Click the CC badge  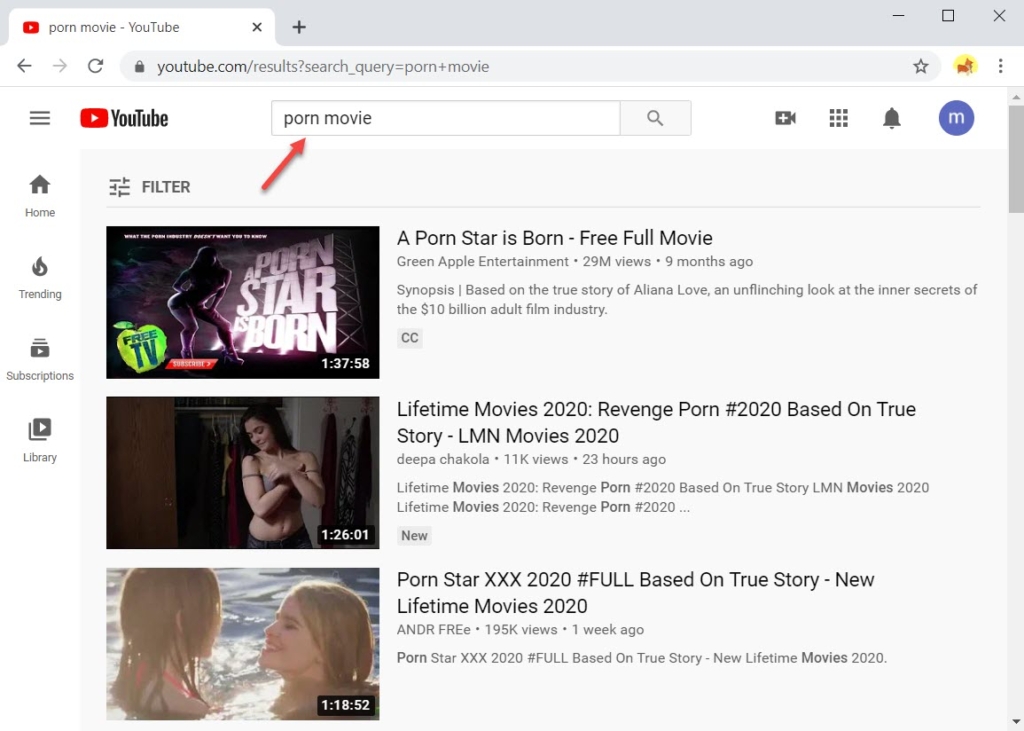tap(409, 338)
